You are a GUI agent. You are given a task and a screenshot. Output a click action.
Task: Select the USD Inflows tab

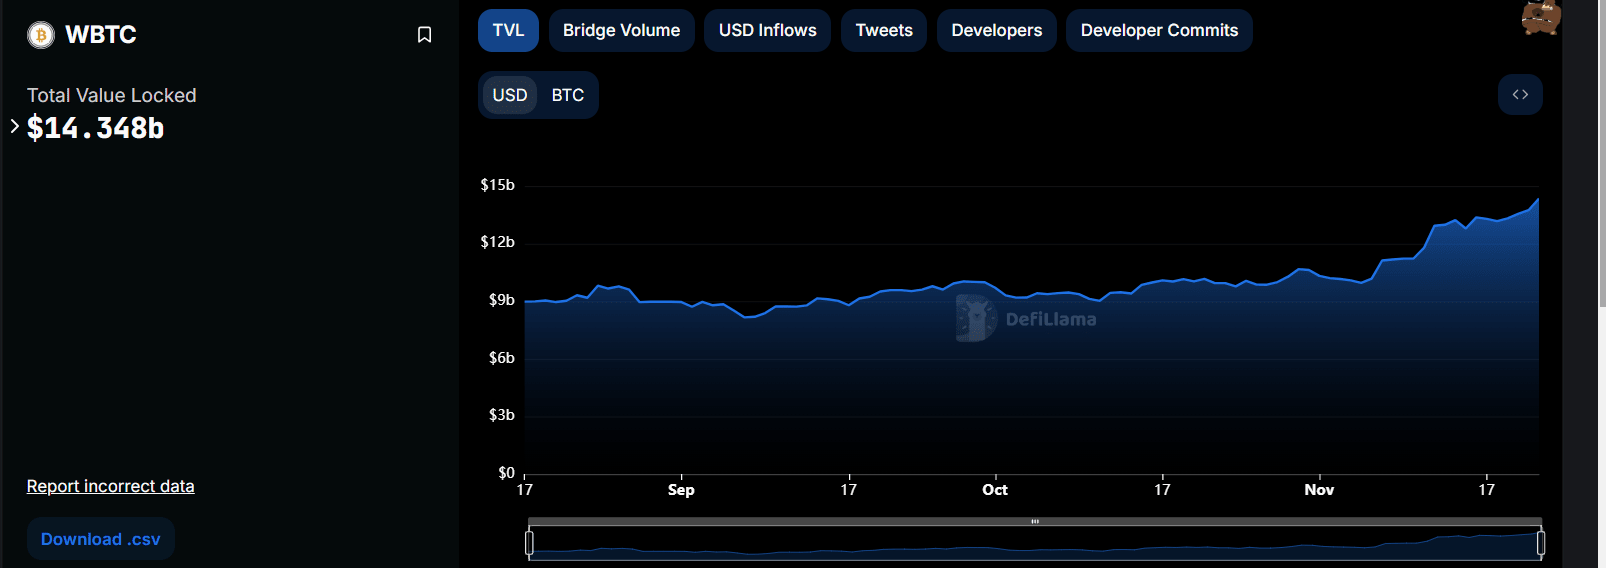pos(767,30)
